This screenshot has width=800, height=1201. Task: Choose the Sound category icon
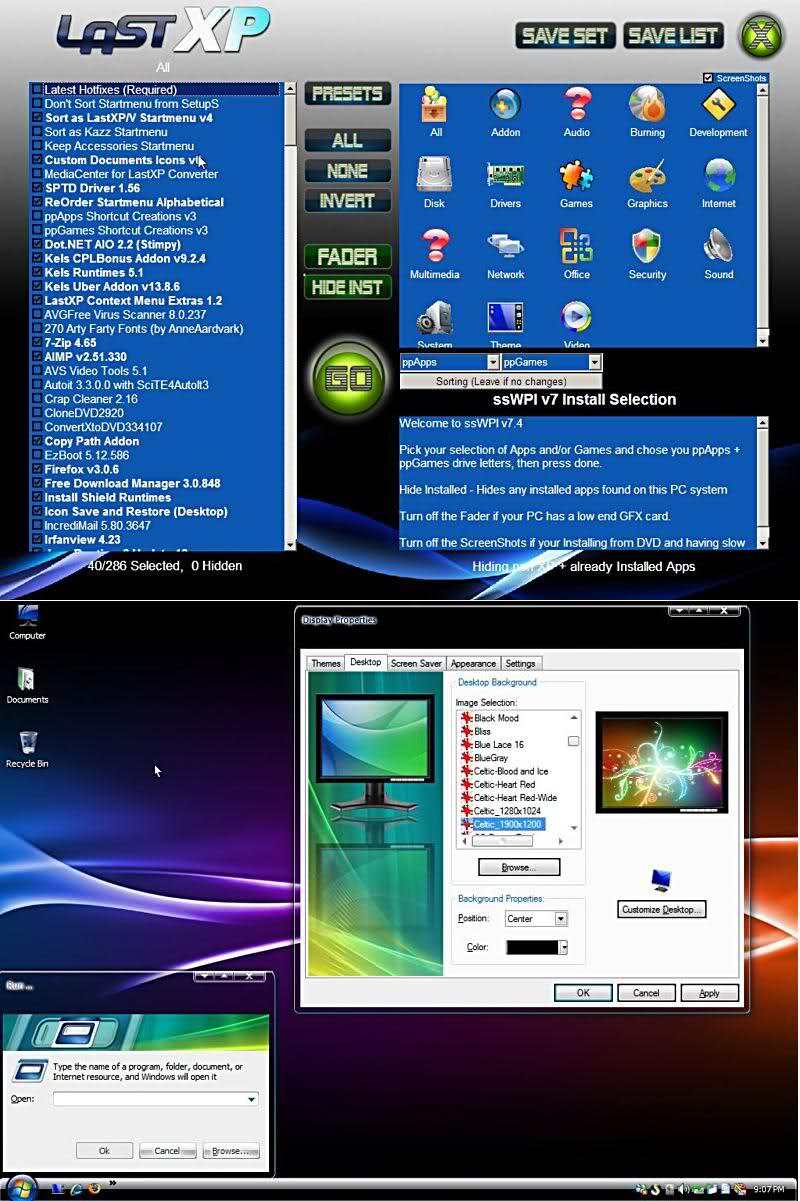click(718, 246)
